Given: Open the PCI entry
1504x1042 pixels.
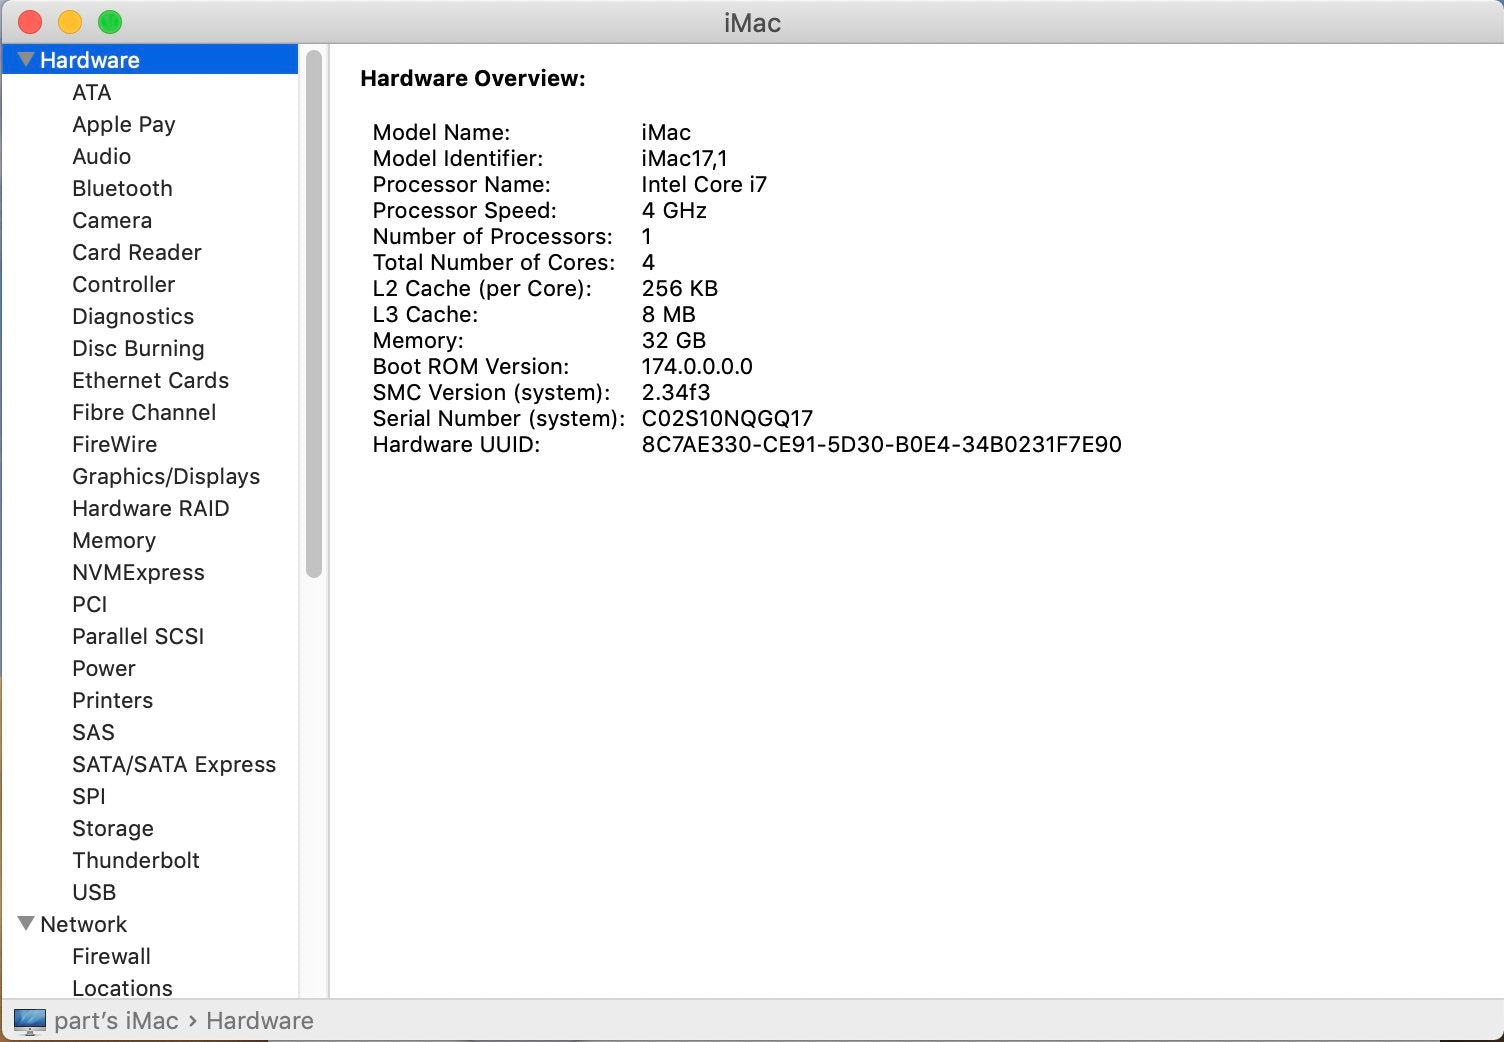Looking at the screenshot, I should [x=89, y=604].
